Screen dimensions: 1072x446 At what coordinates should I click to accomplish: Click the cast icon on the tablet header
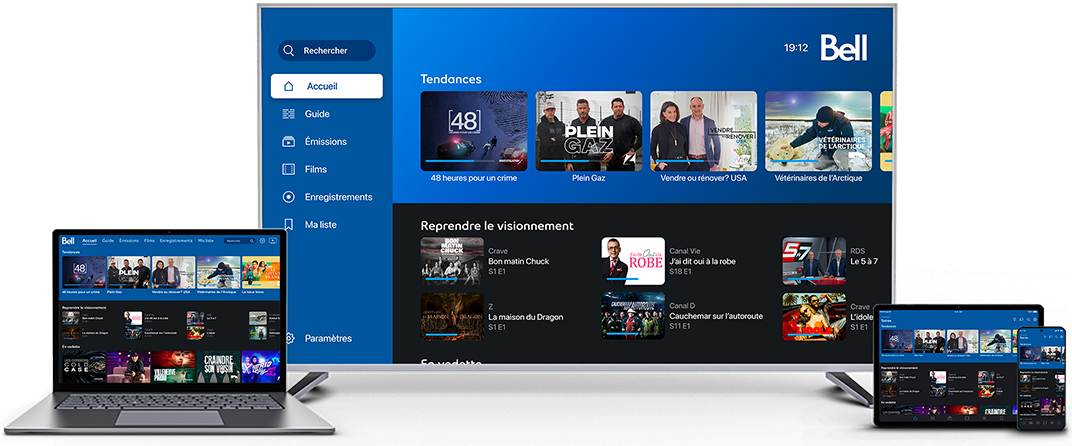1021,319
